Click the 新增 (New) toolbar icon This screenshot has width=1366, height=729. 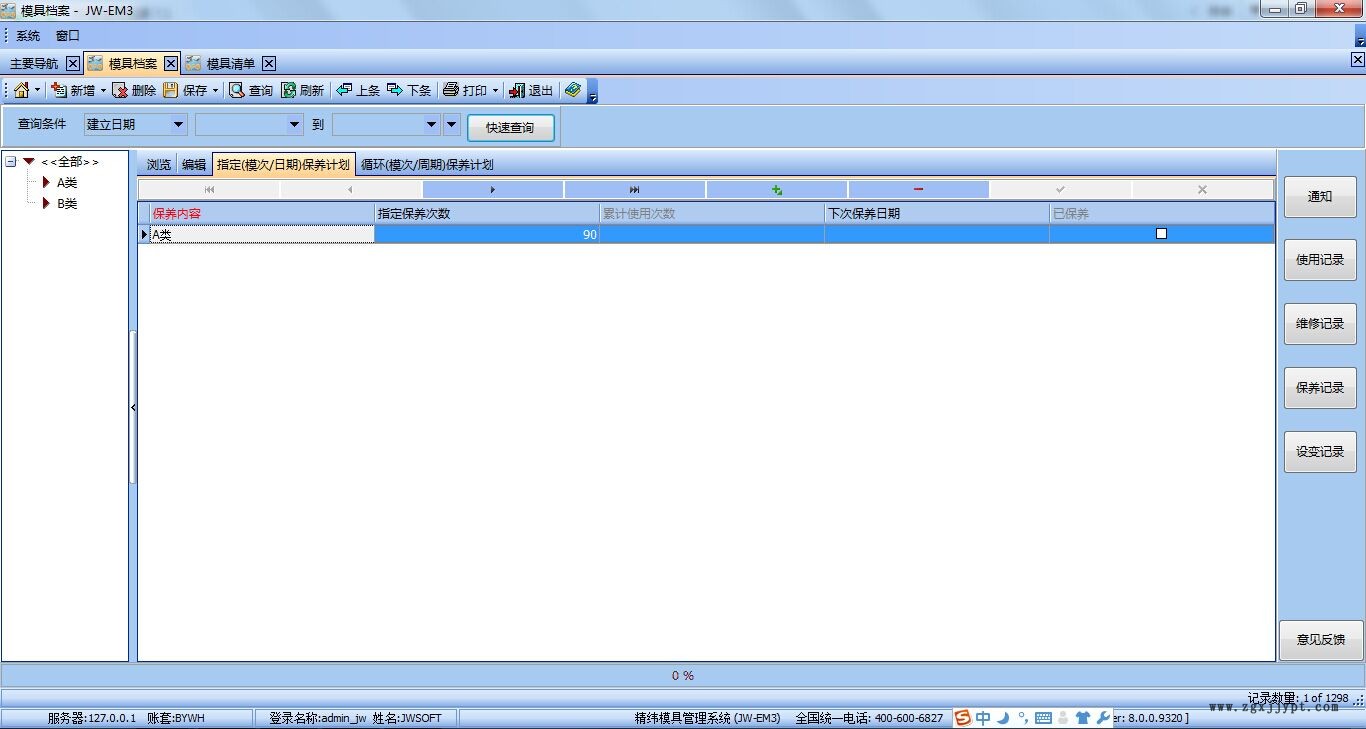pos(59,91)
